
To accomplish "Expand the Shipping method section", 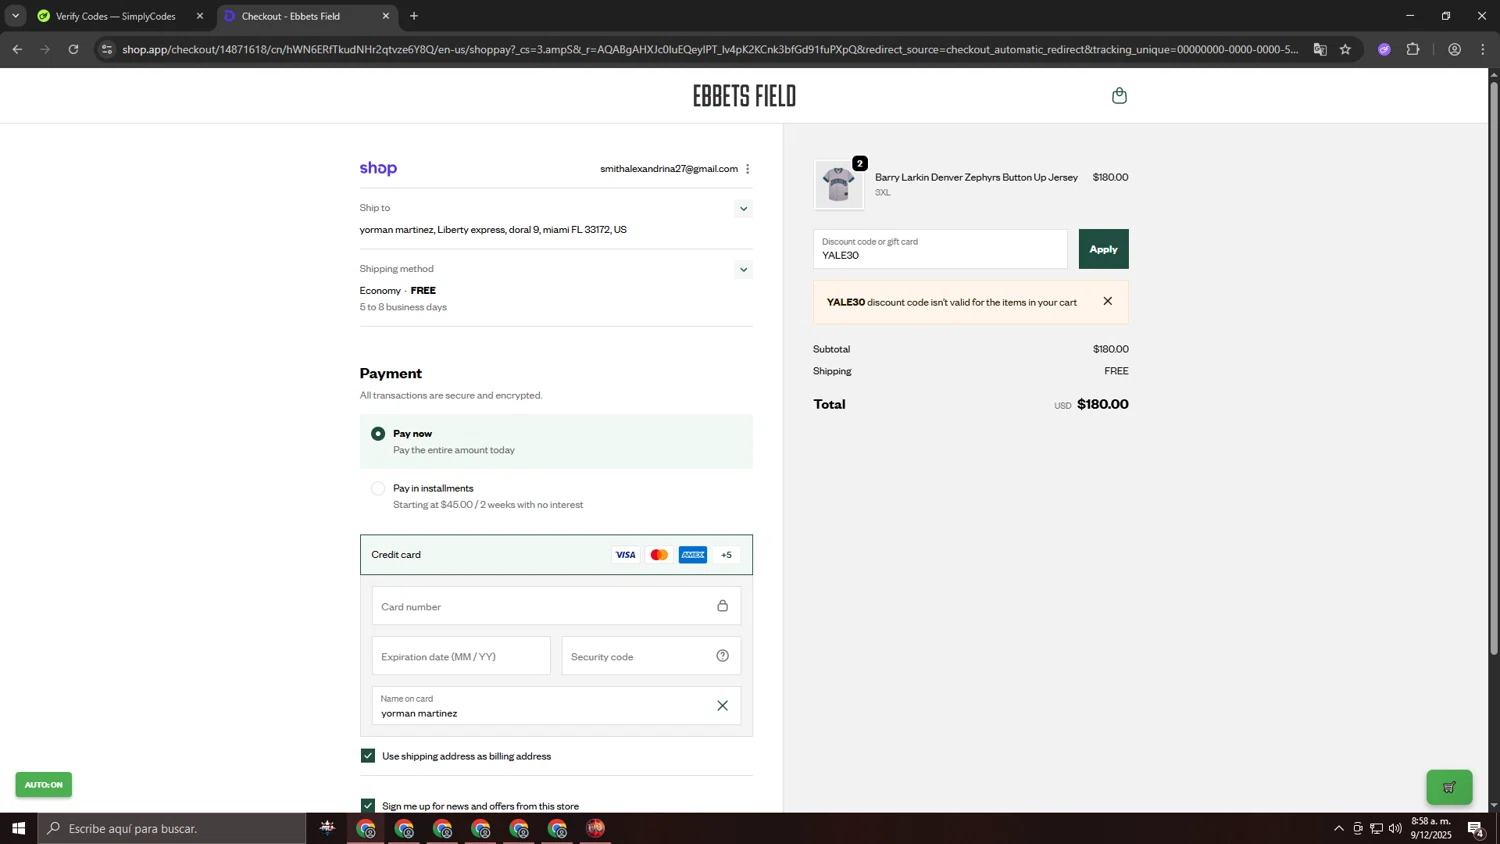I will click(743, 269).
